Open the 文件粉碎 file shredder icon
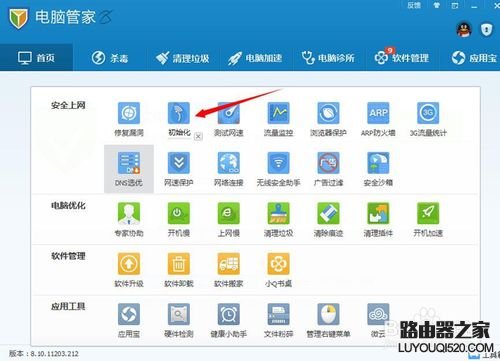500x361 pixels. pos(278,314)
